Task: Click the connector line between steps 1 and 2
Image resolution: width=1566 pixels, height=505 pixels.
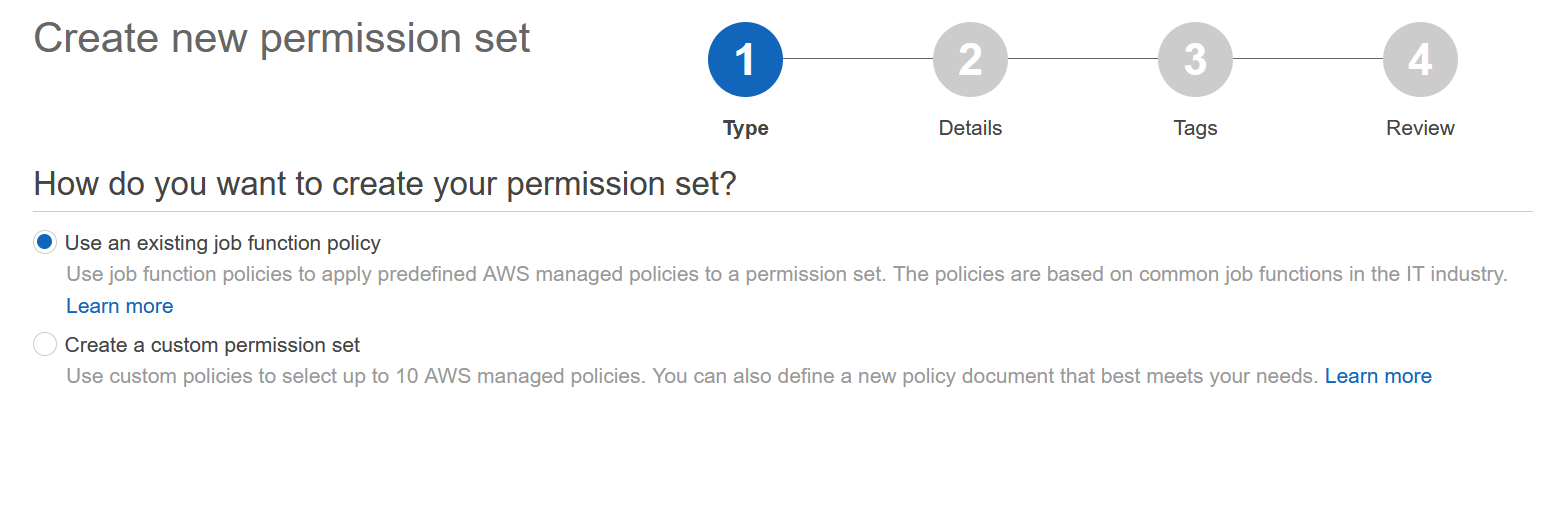Action: tap(858, 59)
